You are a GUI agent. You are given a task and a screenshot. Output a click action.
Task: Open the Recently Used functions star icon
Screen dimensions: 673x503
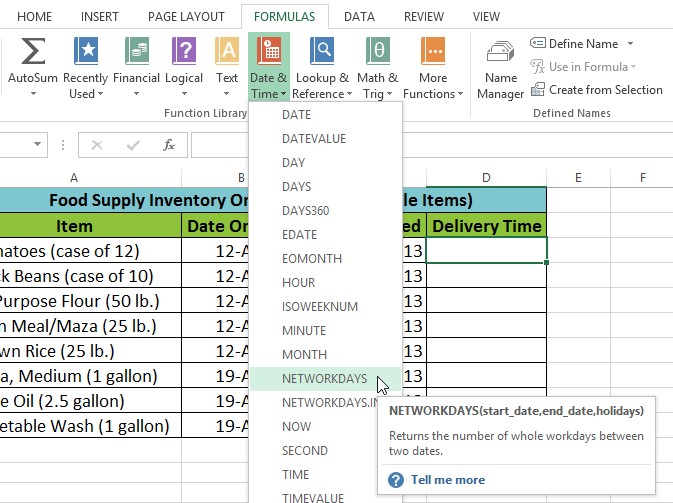[x=86, y=51]
